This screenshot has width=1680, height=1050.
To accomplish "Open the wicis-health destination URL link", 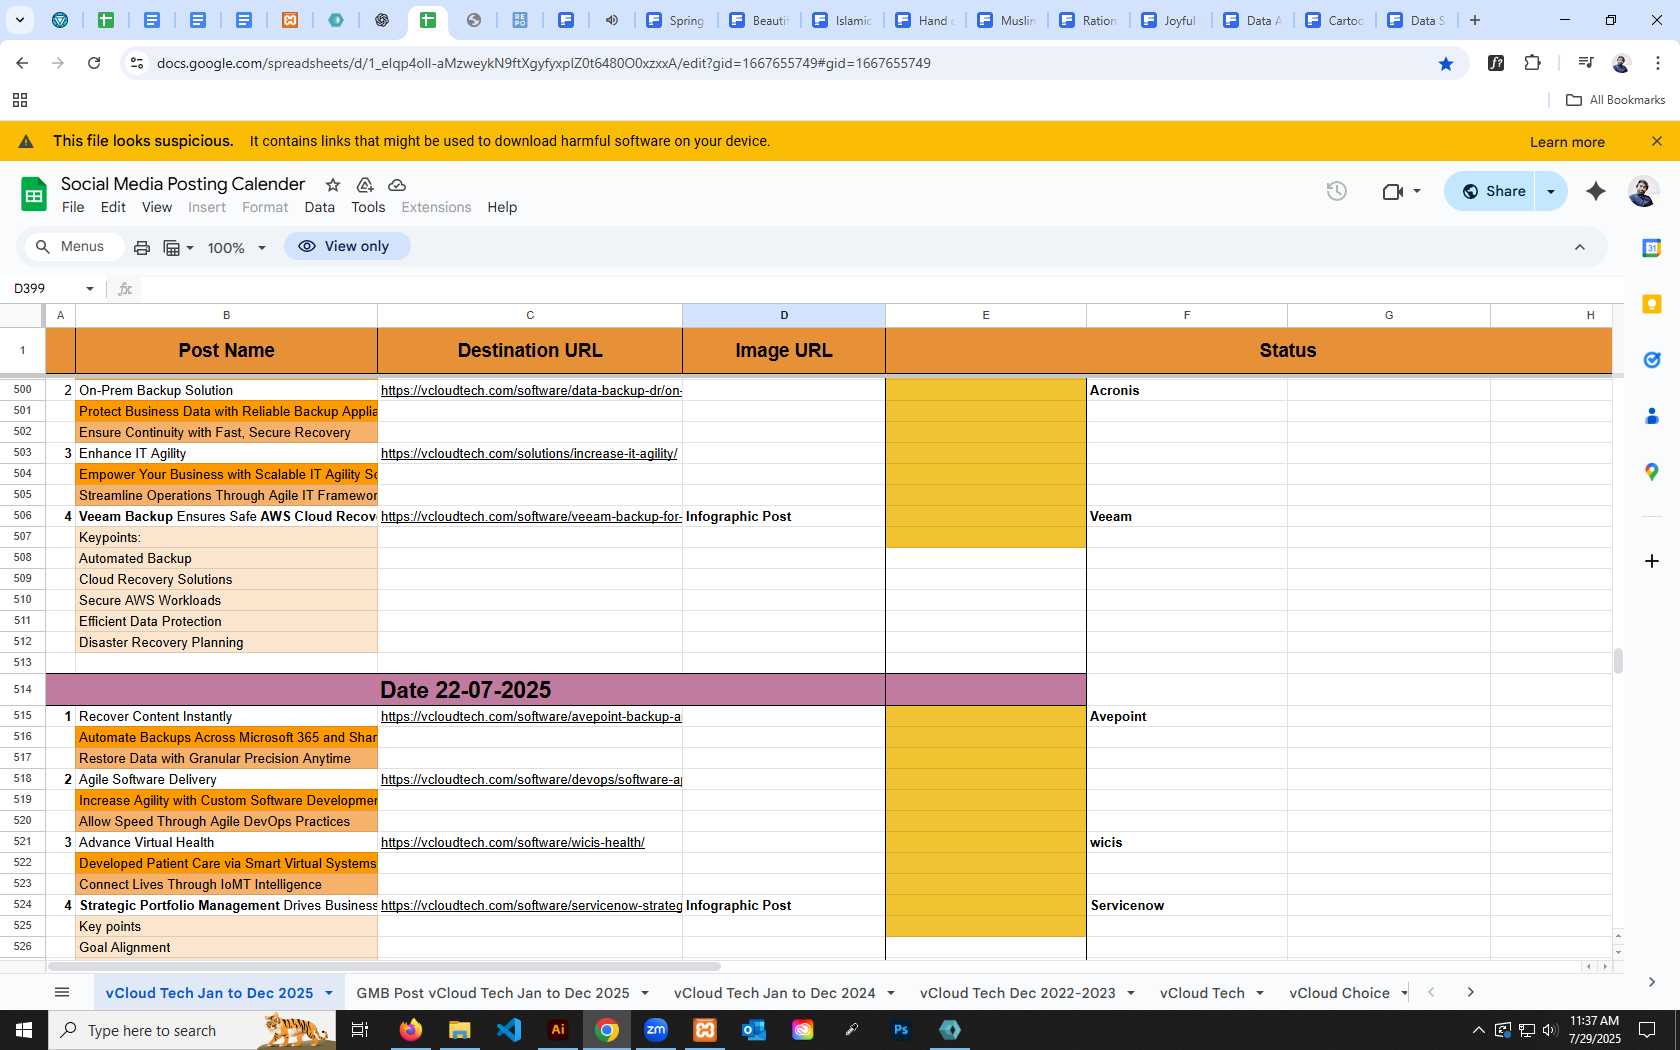I will [513, 843].
